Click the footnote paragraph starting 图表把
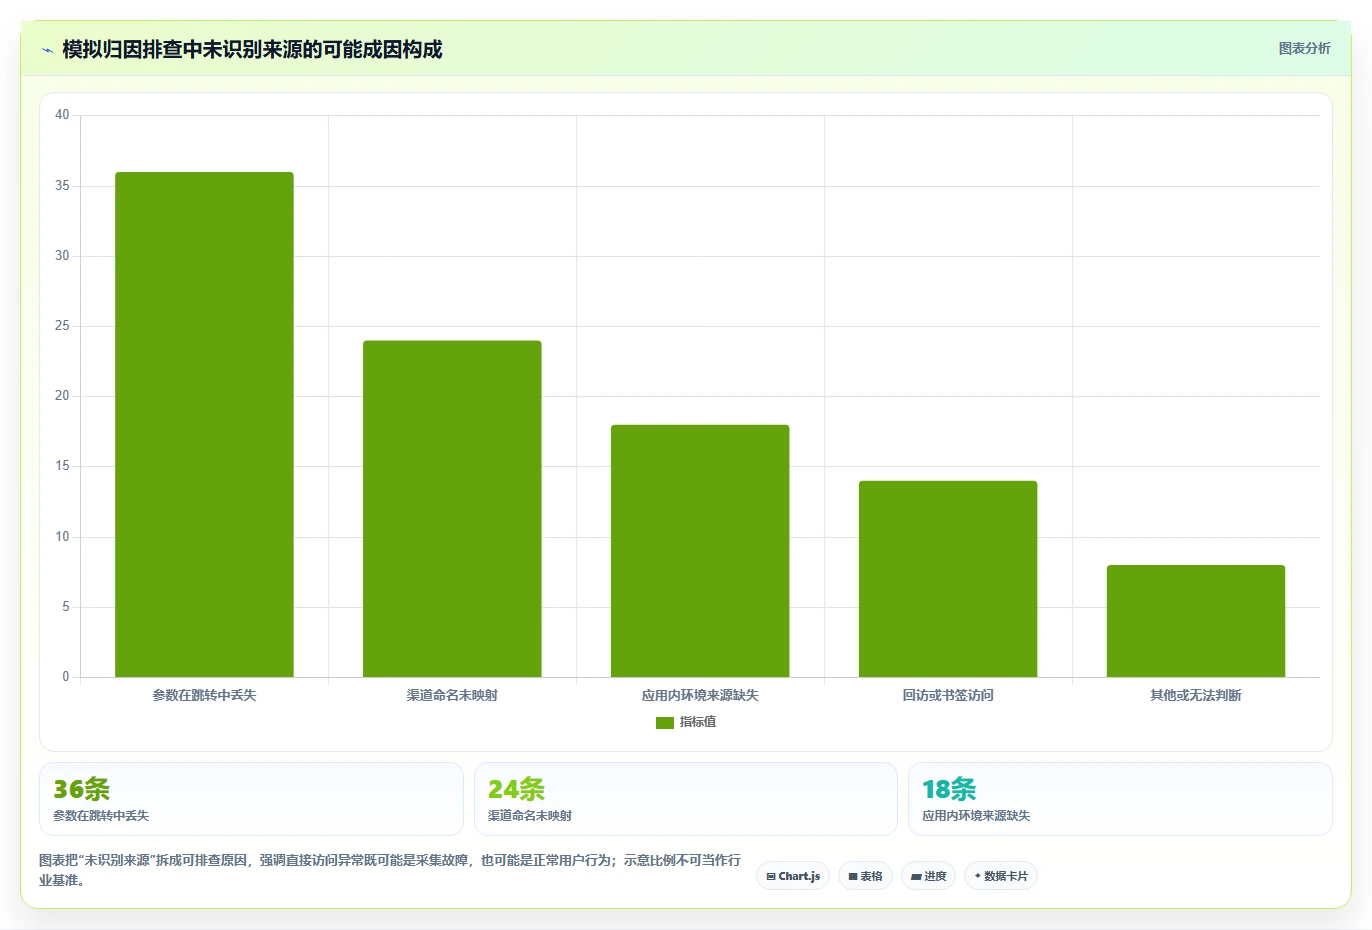Screen dimensions: 1372x930 pos(391,870)
